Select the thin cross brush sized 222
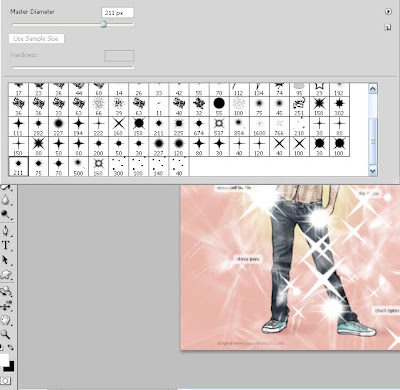The width and height of the screenshot is (400, 390). 99,126
